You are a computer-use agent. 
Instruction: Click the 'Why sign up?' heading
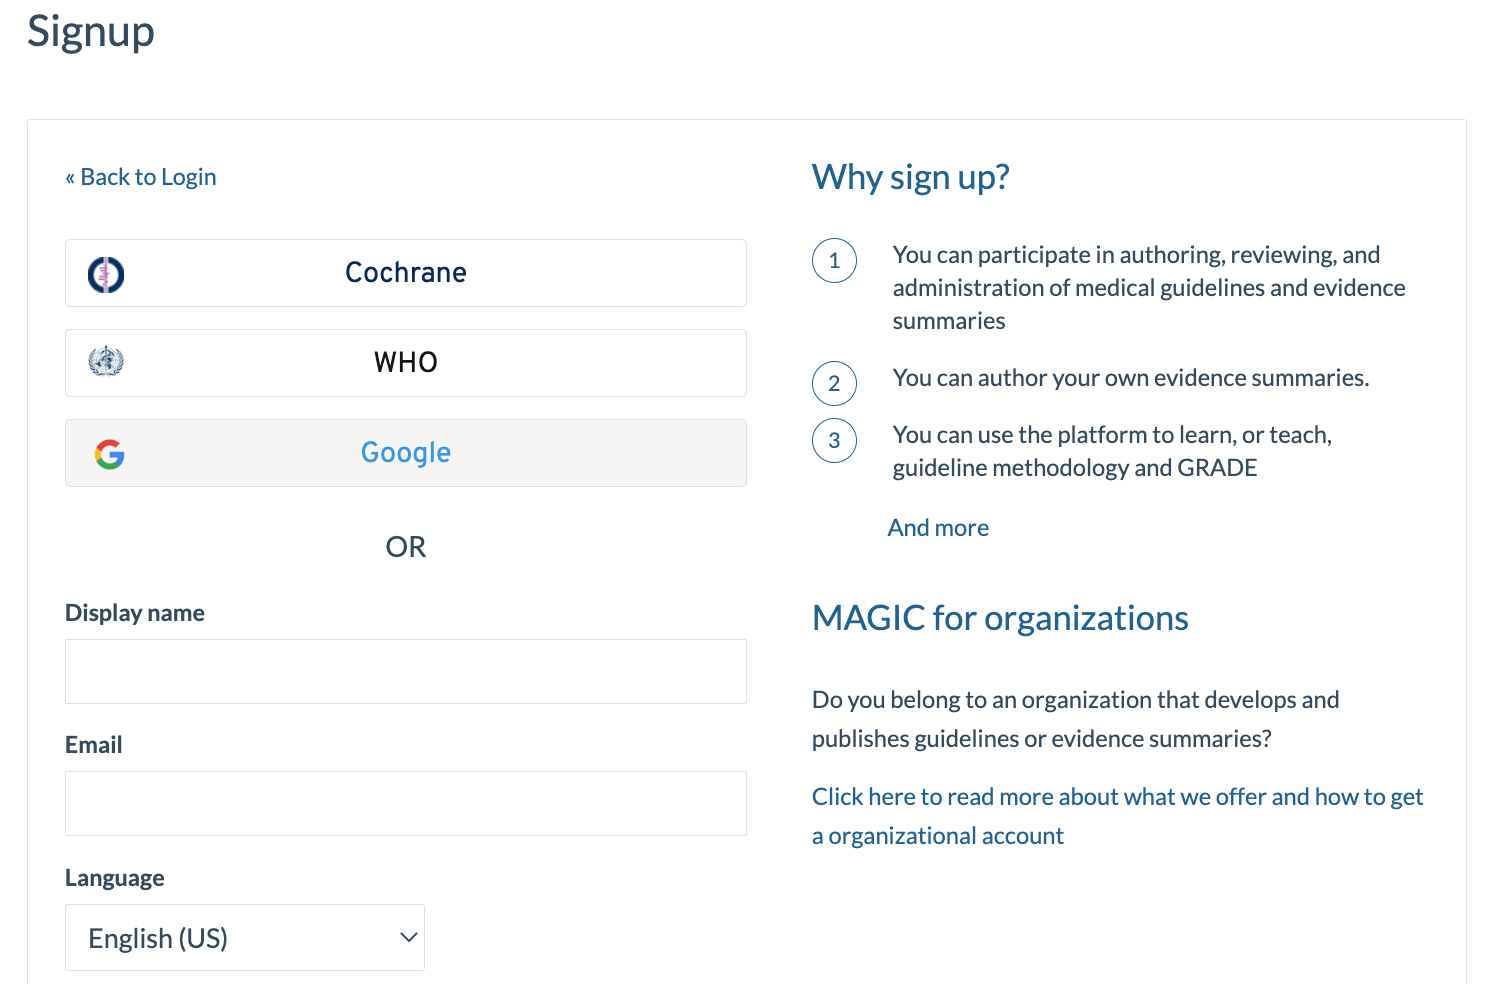coord(911,177)
